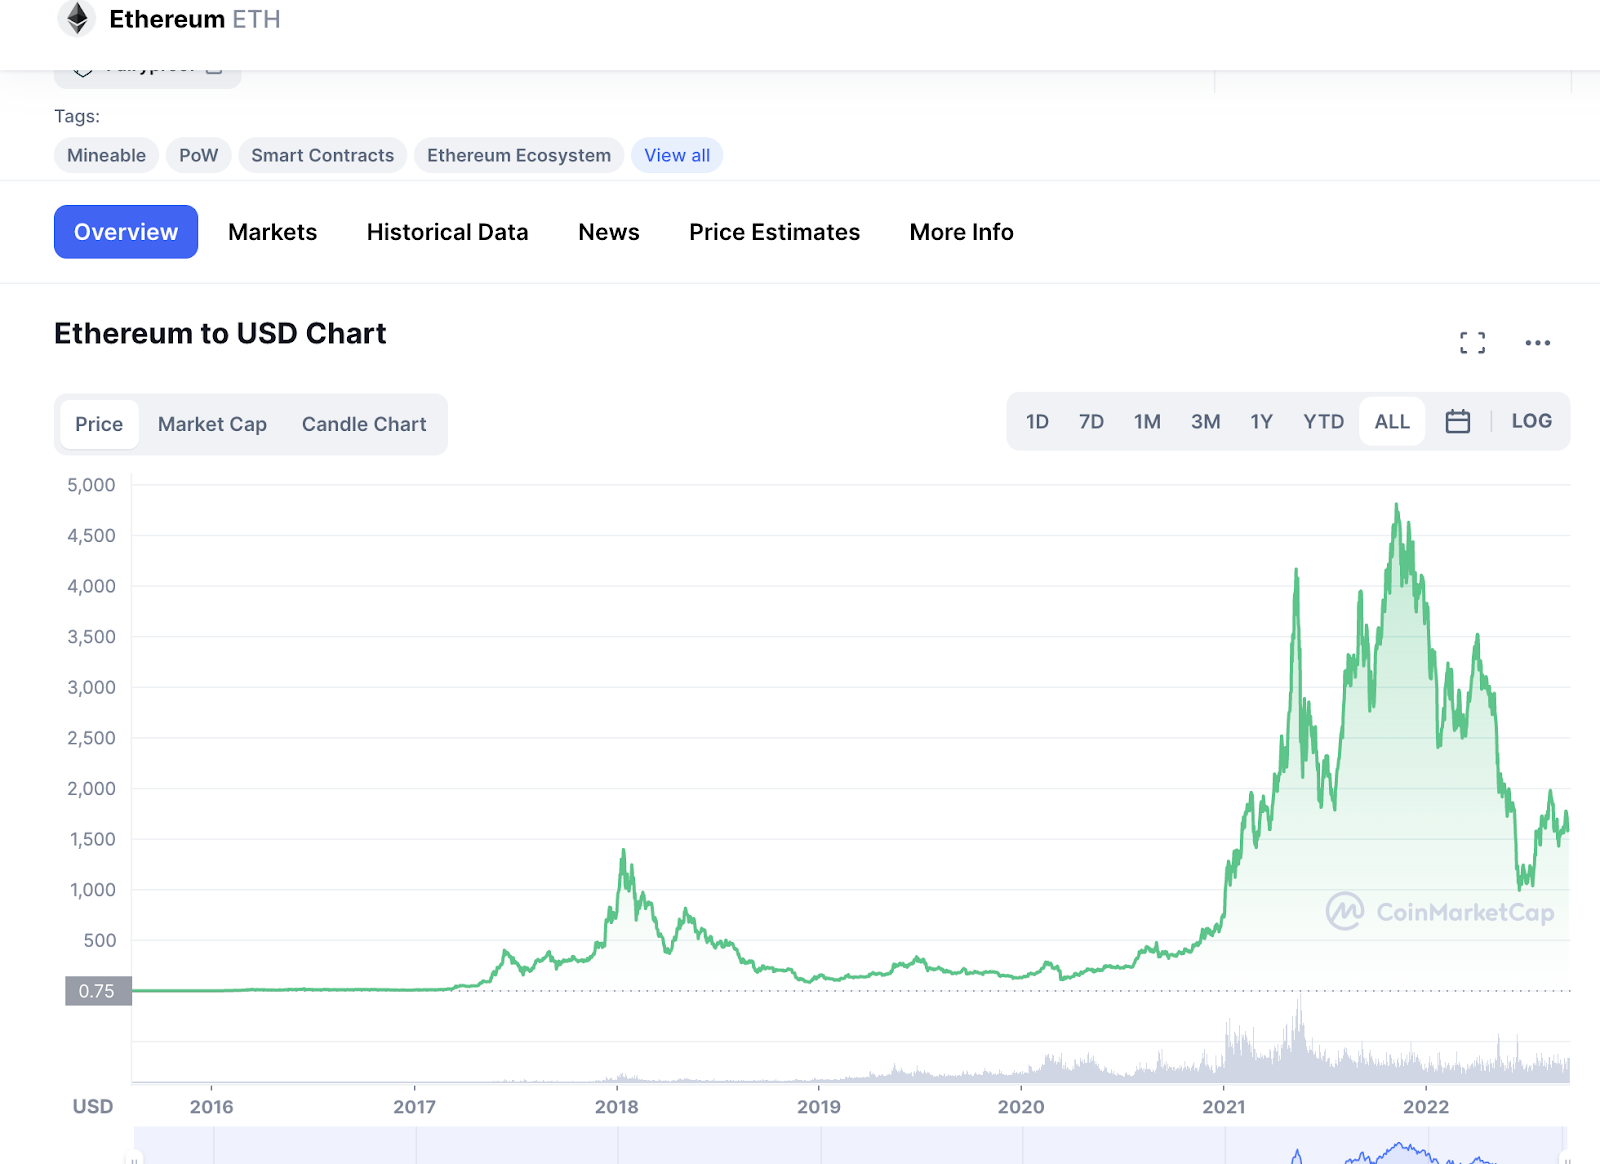Switch to the Overview tab
The image size is (1600, 1164).
(x=126, y=232)
